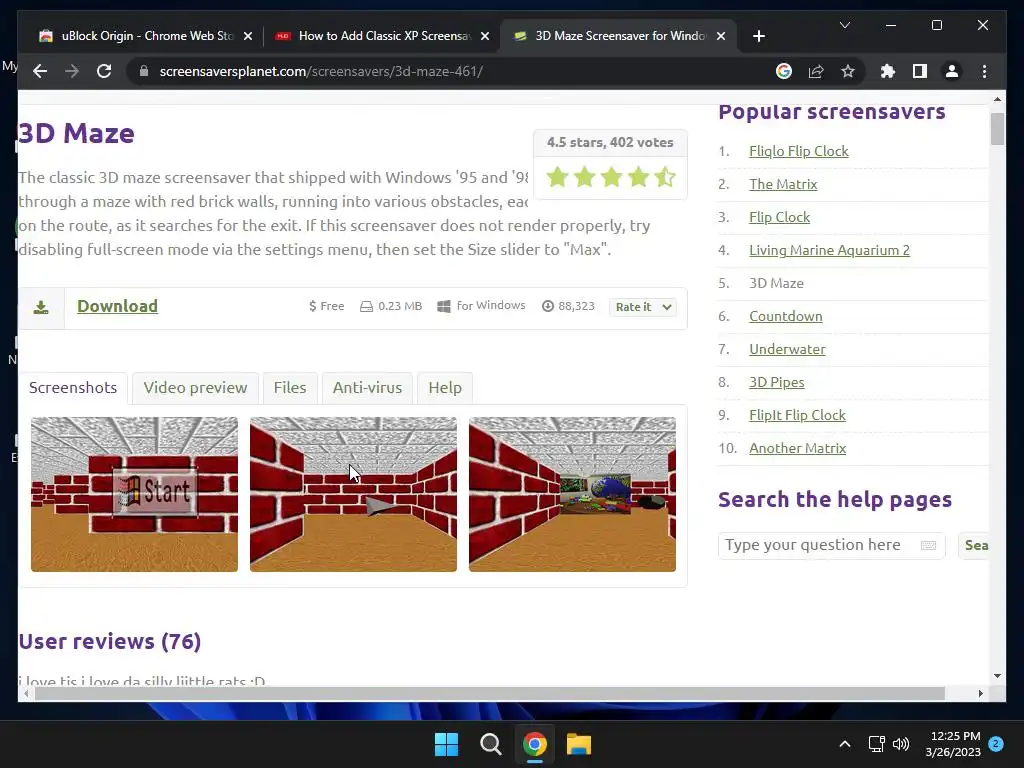The width and height of the screenshot is (1024, 768).
Task: Click the keyboard icon in help search field
Action: coord(928,545)
